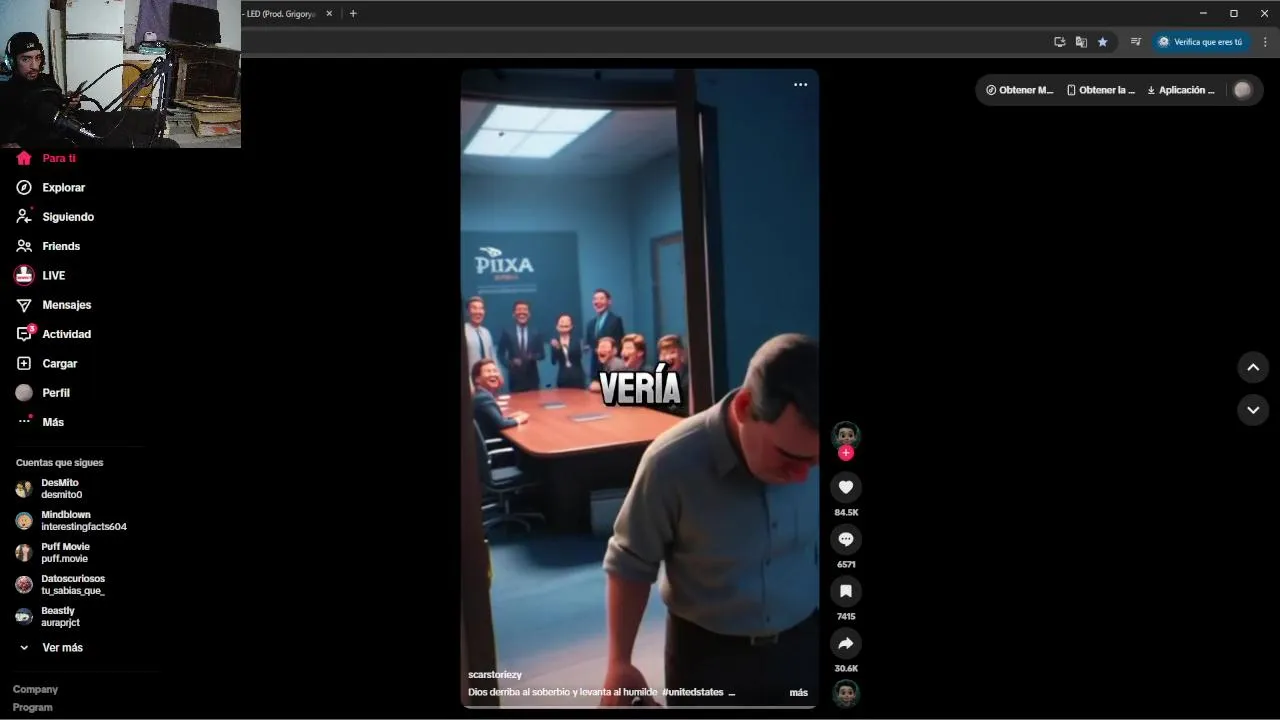Screen dimensions: 1280x720
Task: Select the LED (Prod. Grigory tab
Action: coord(281,14)
